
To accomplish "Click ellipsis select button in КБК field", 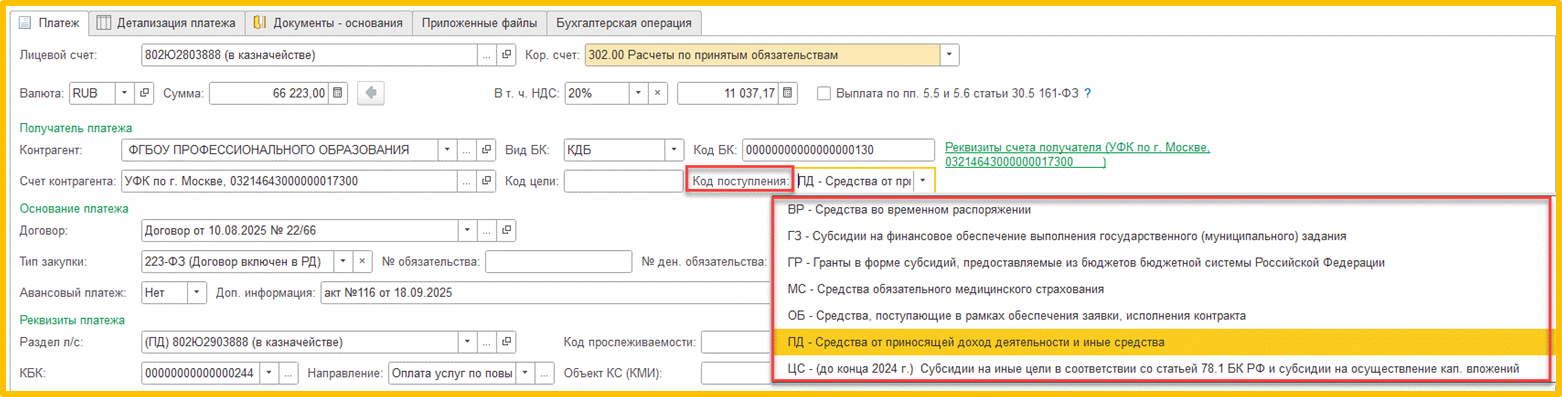I will 289,374.
